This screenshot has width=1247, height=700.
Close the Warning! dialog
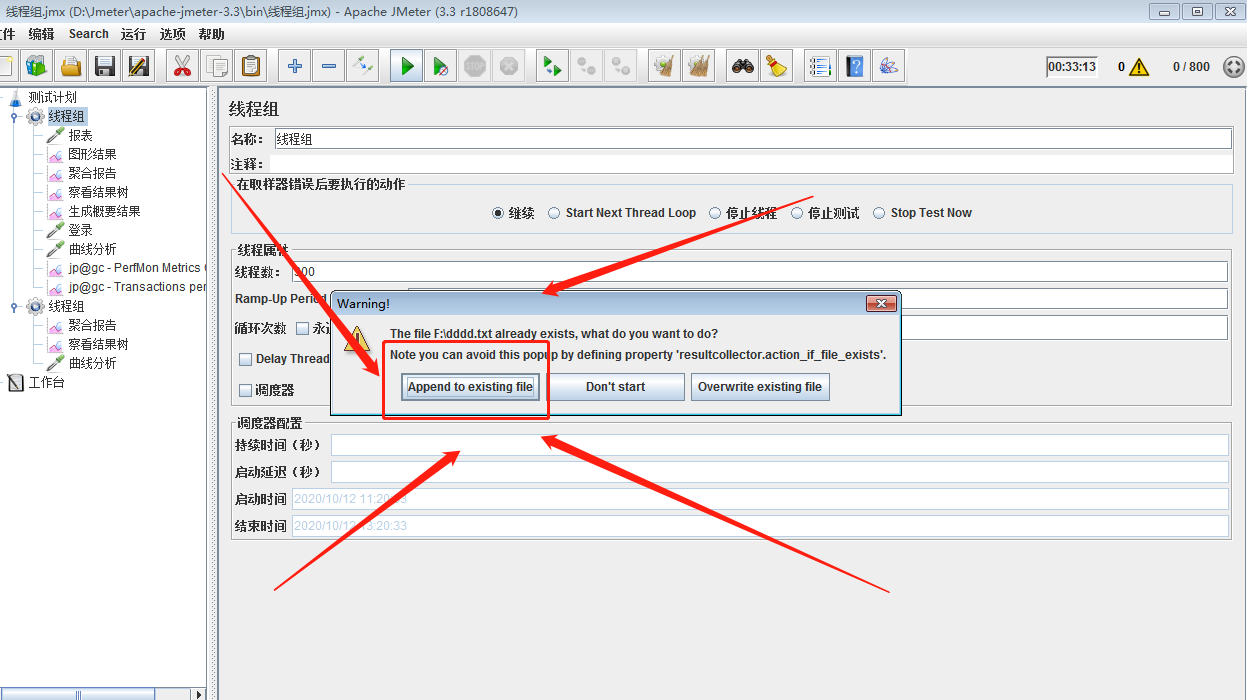click(x=880, y=303)
